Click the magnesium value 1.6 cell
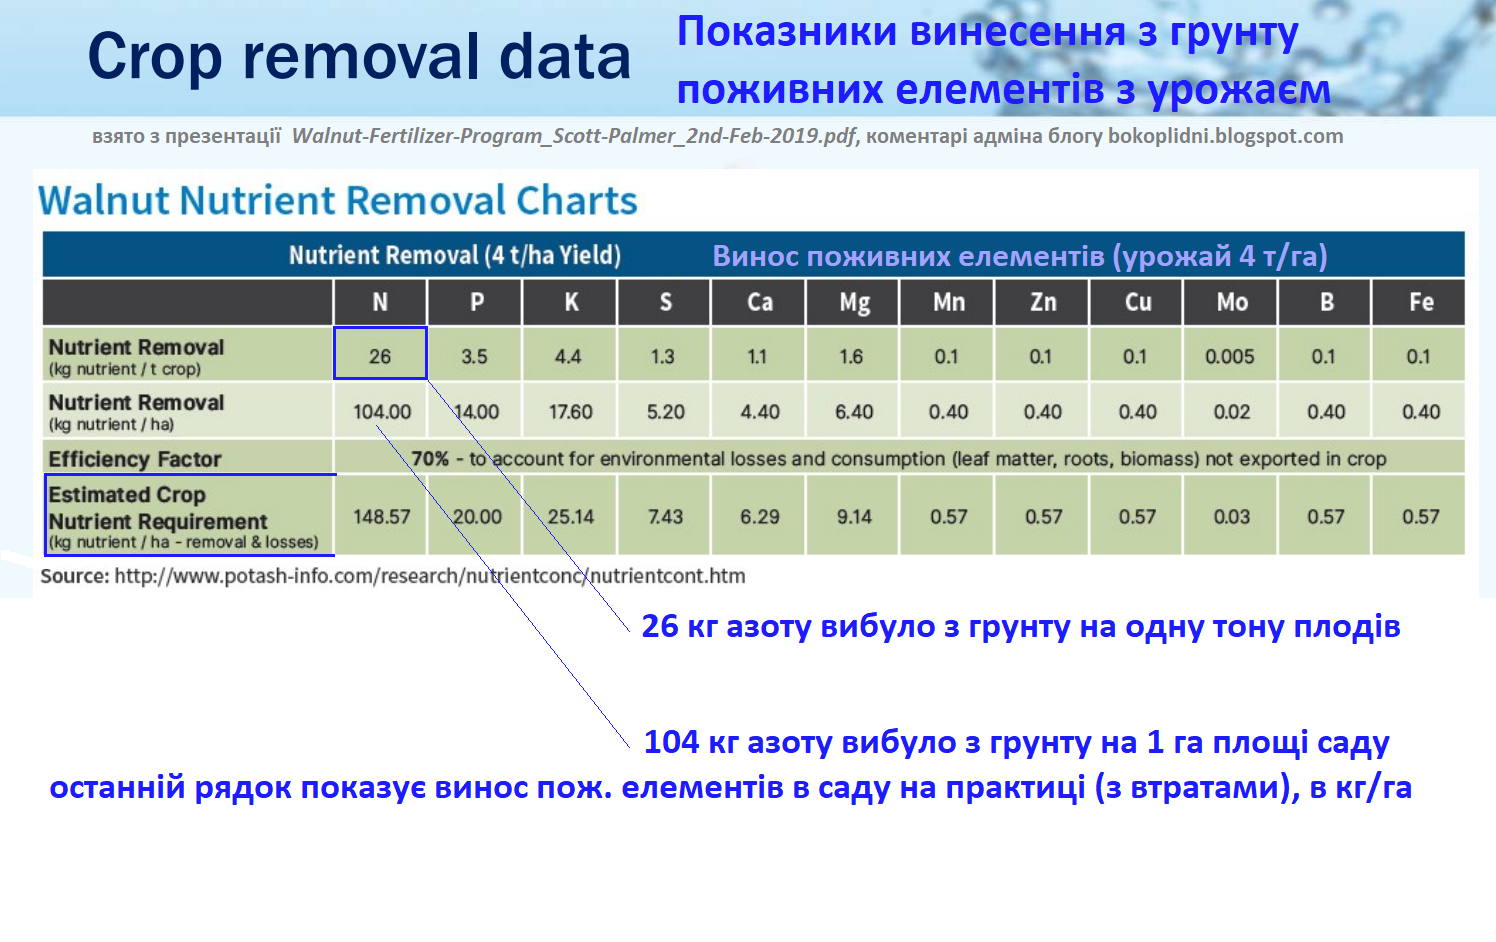 [x=854, y=356]
